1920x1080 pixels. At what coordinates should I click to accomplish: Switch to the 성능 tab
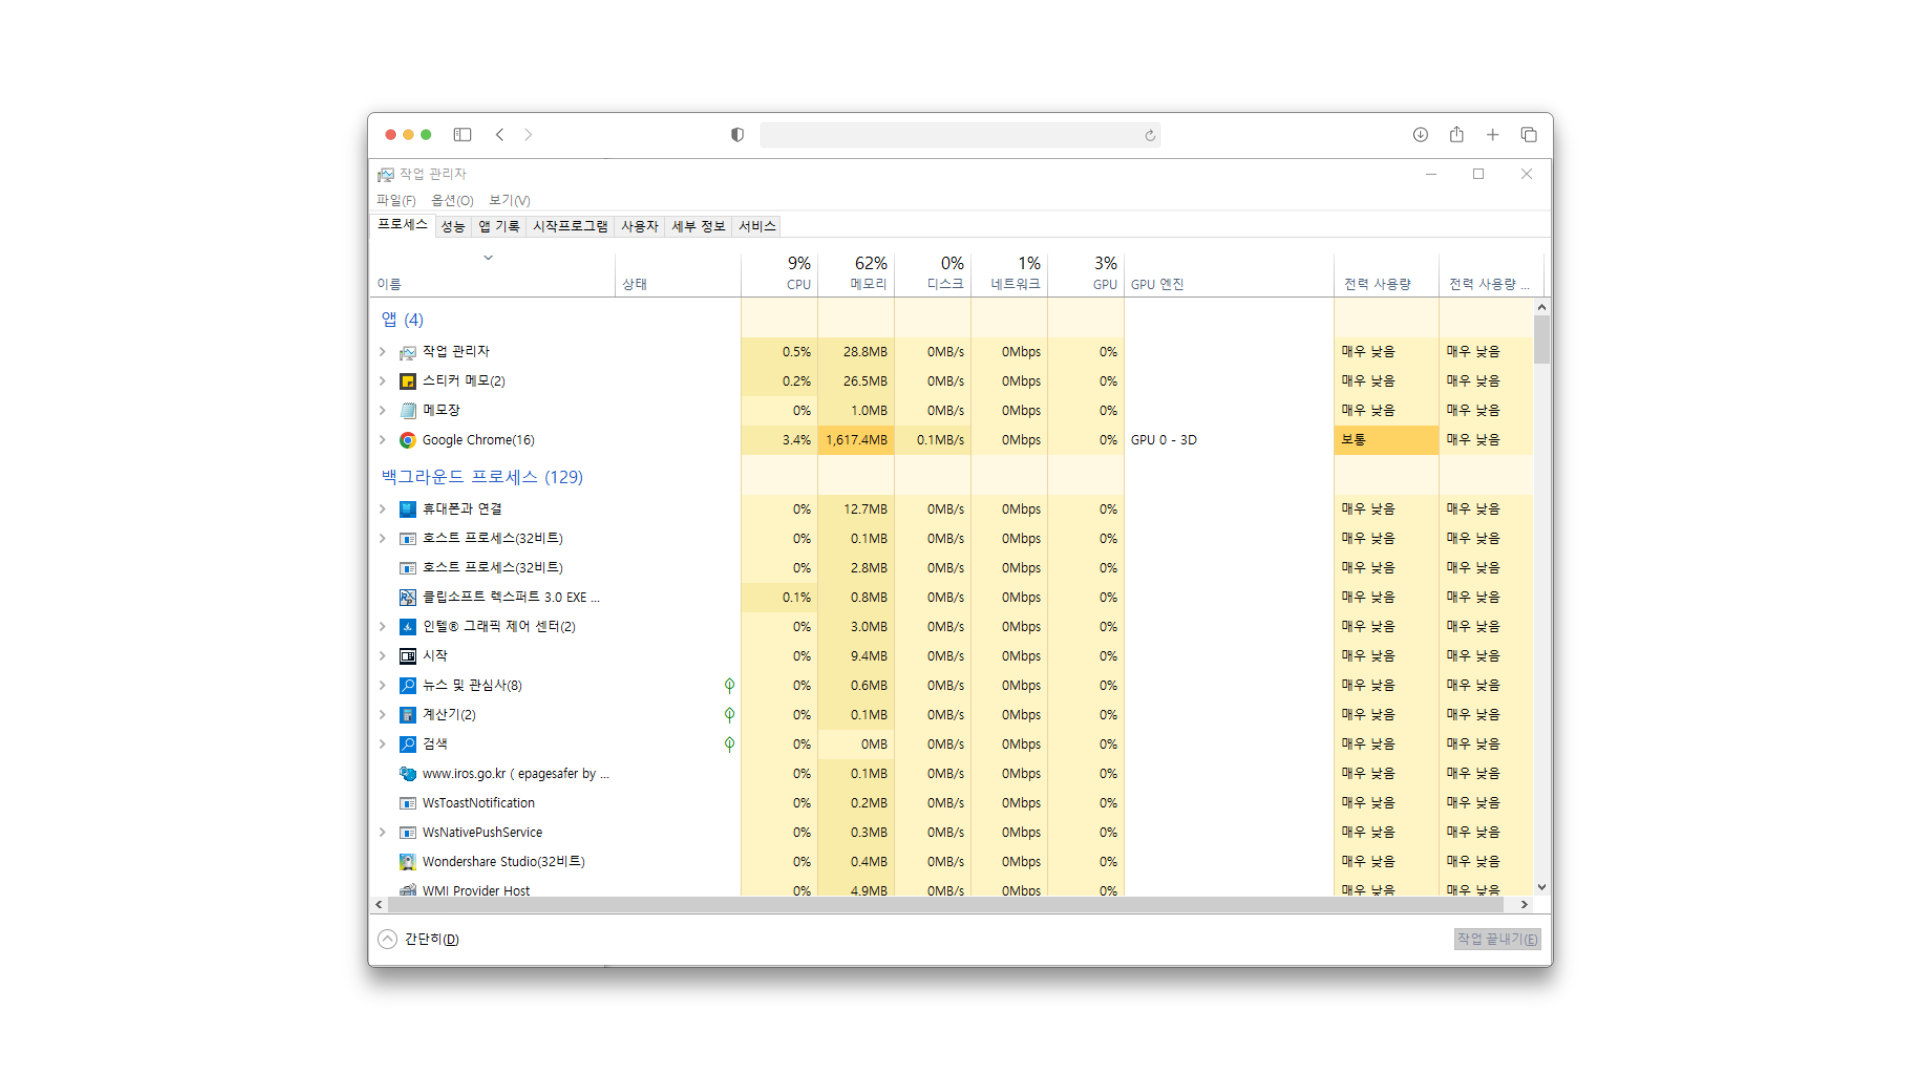pos(453,227)
